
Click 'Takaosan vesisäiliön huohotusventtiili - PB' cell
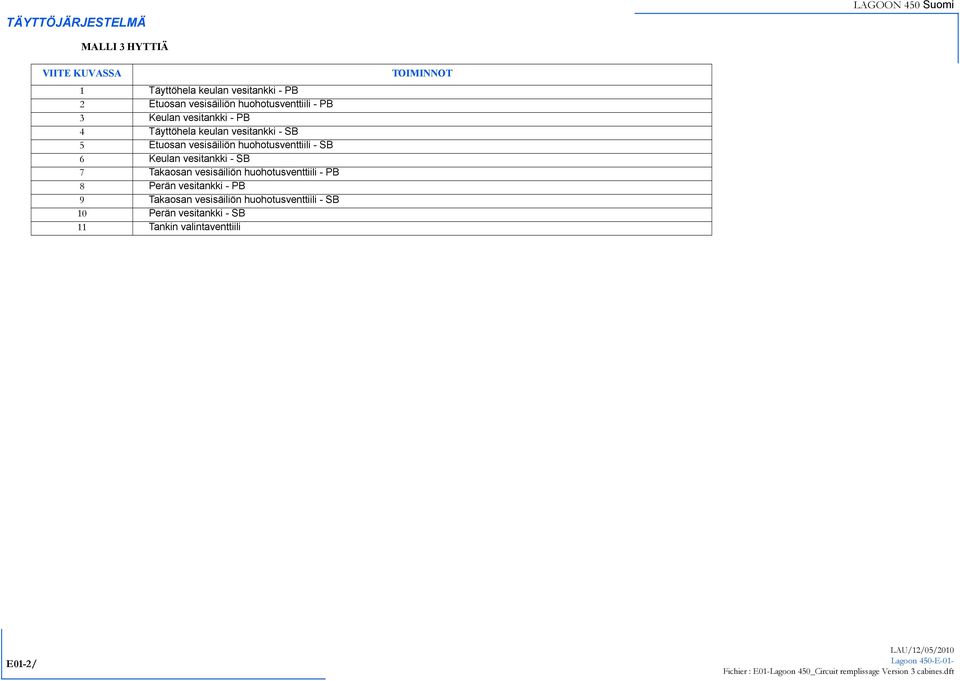422,173
